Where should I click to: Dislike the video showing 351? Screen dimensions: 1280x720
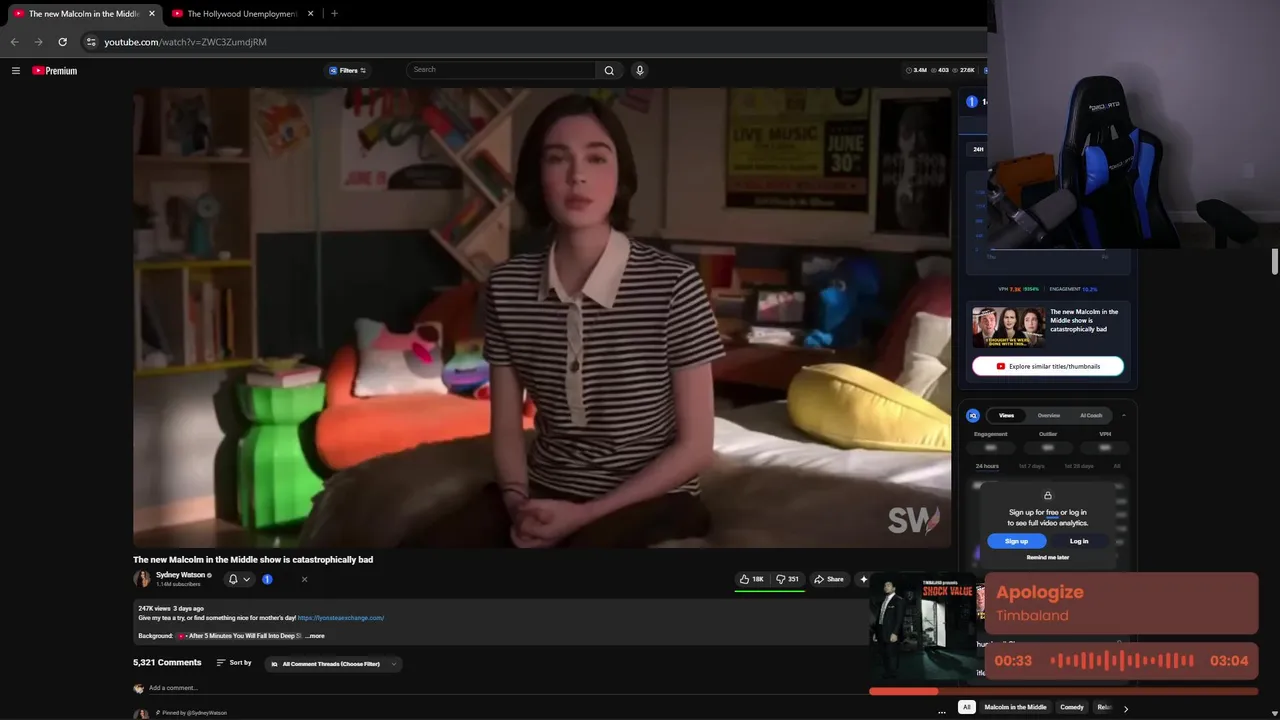[x=788, y=579]
